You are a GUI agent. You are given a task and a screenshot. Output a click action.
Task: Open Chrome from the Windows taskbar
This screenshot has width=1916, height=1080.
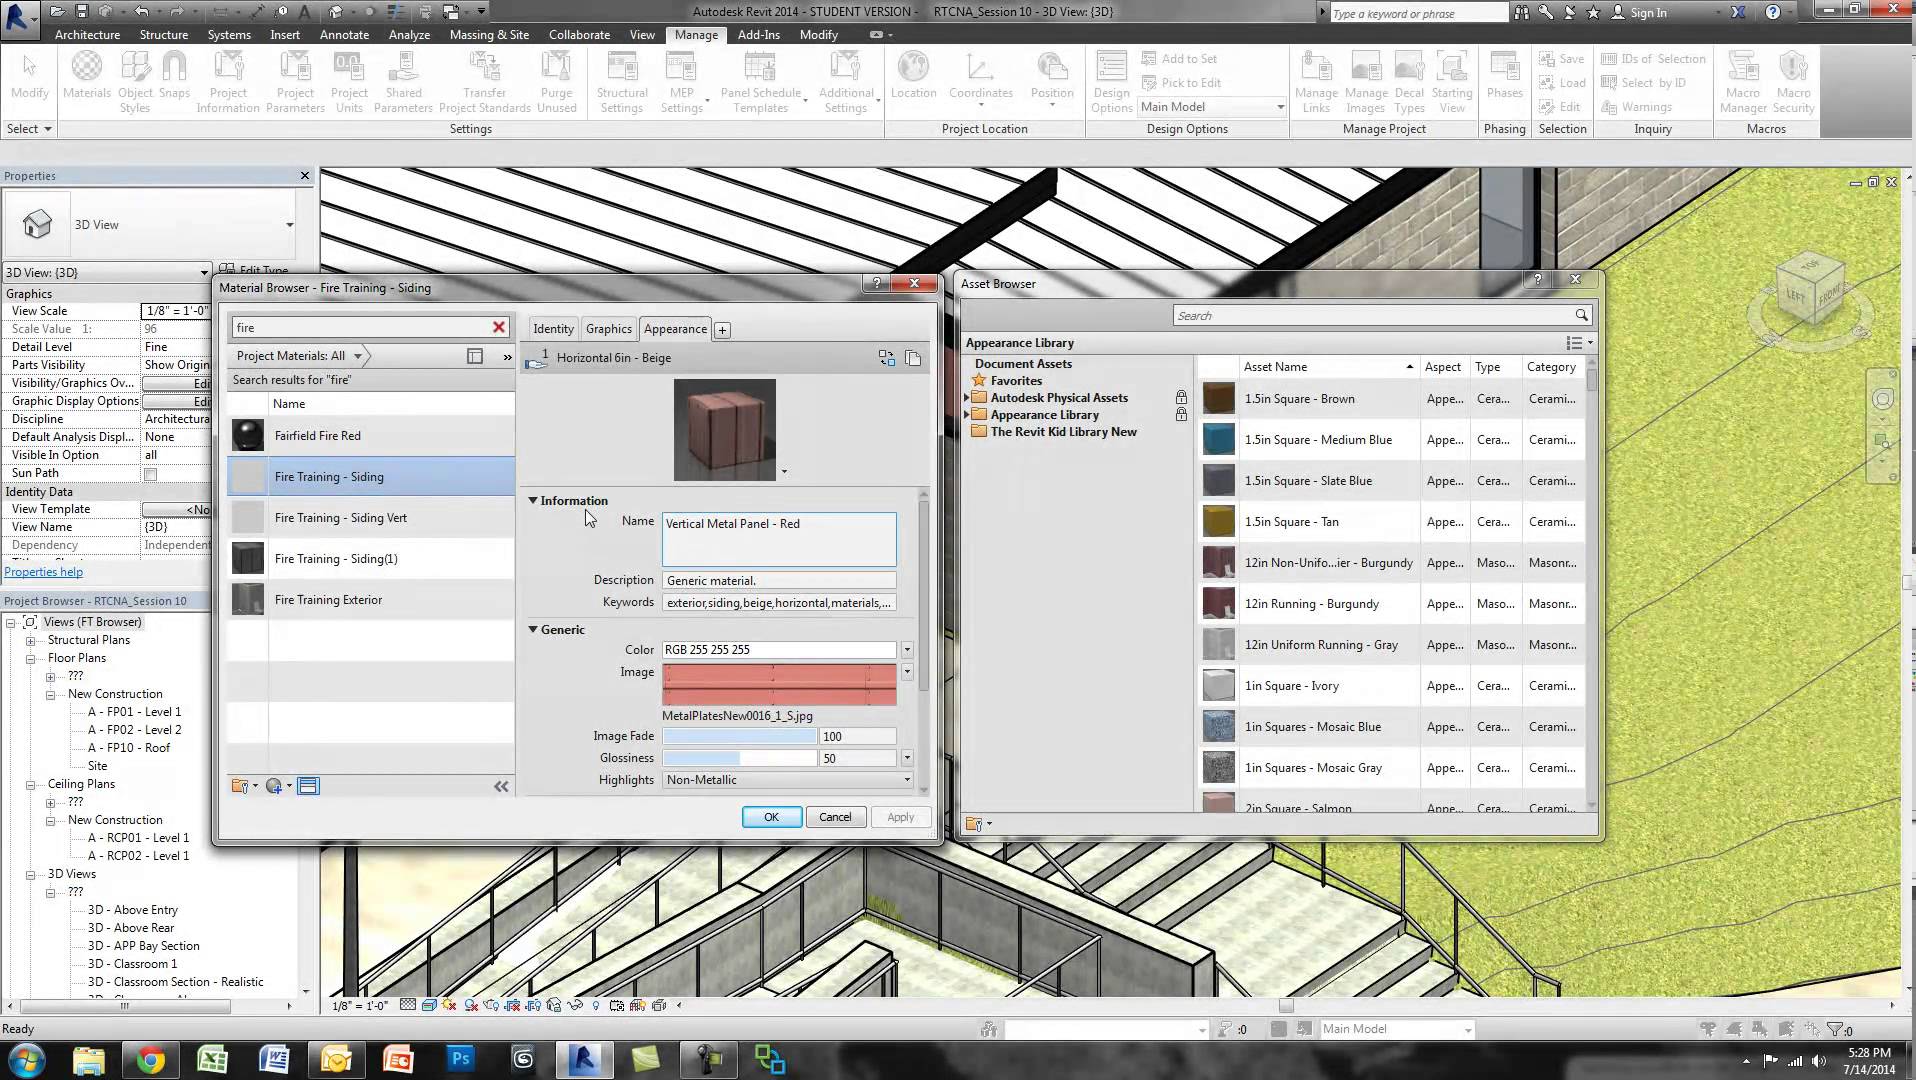point(150,1059)
